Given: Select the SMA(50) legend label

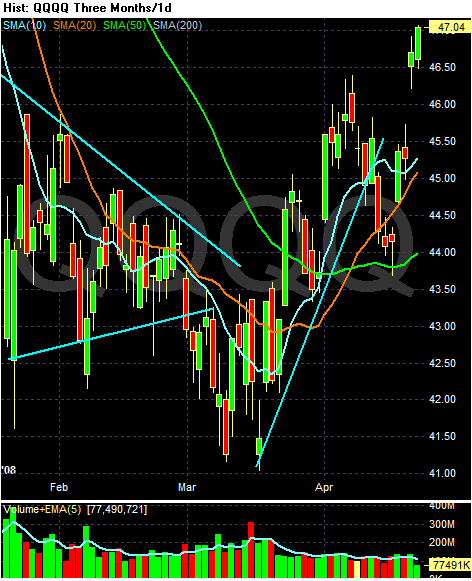Looking at the screenshot, I should (x=124, y=26).
